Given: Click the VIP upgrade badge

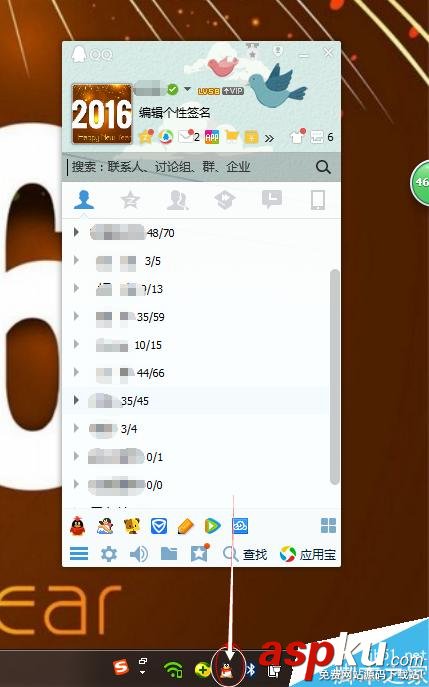Looking at the screenshot, I should (233, 91).
